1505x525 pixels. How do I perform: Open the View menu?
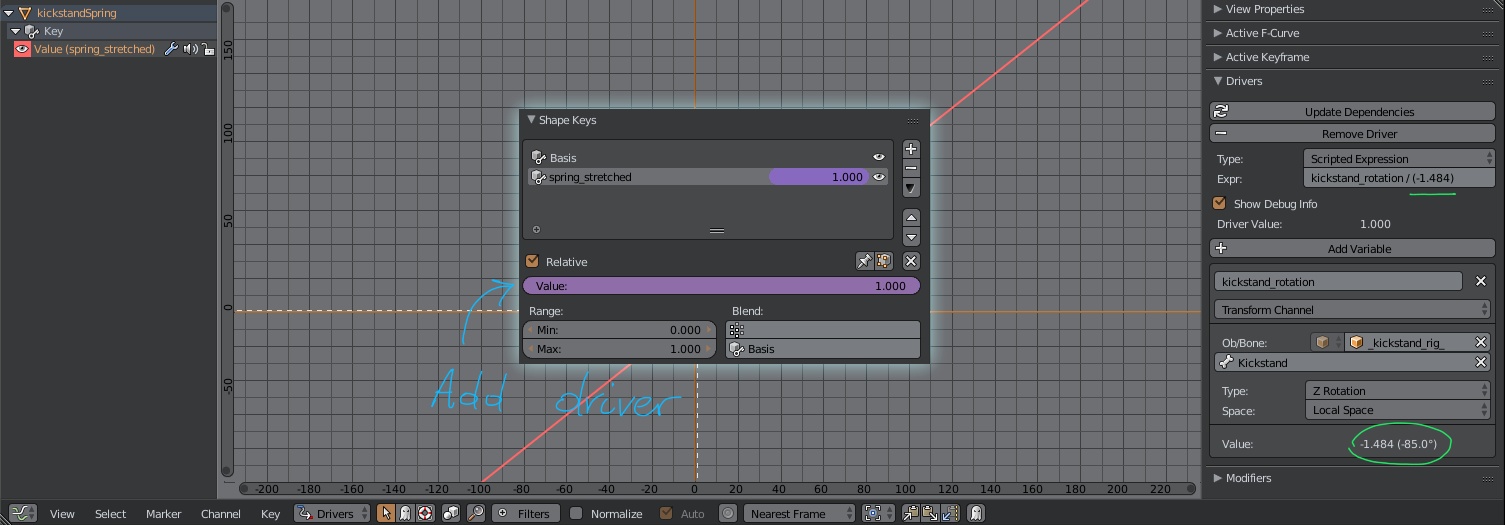[x=62, y=514]
